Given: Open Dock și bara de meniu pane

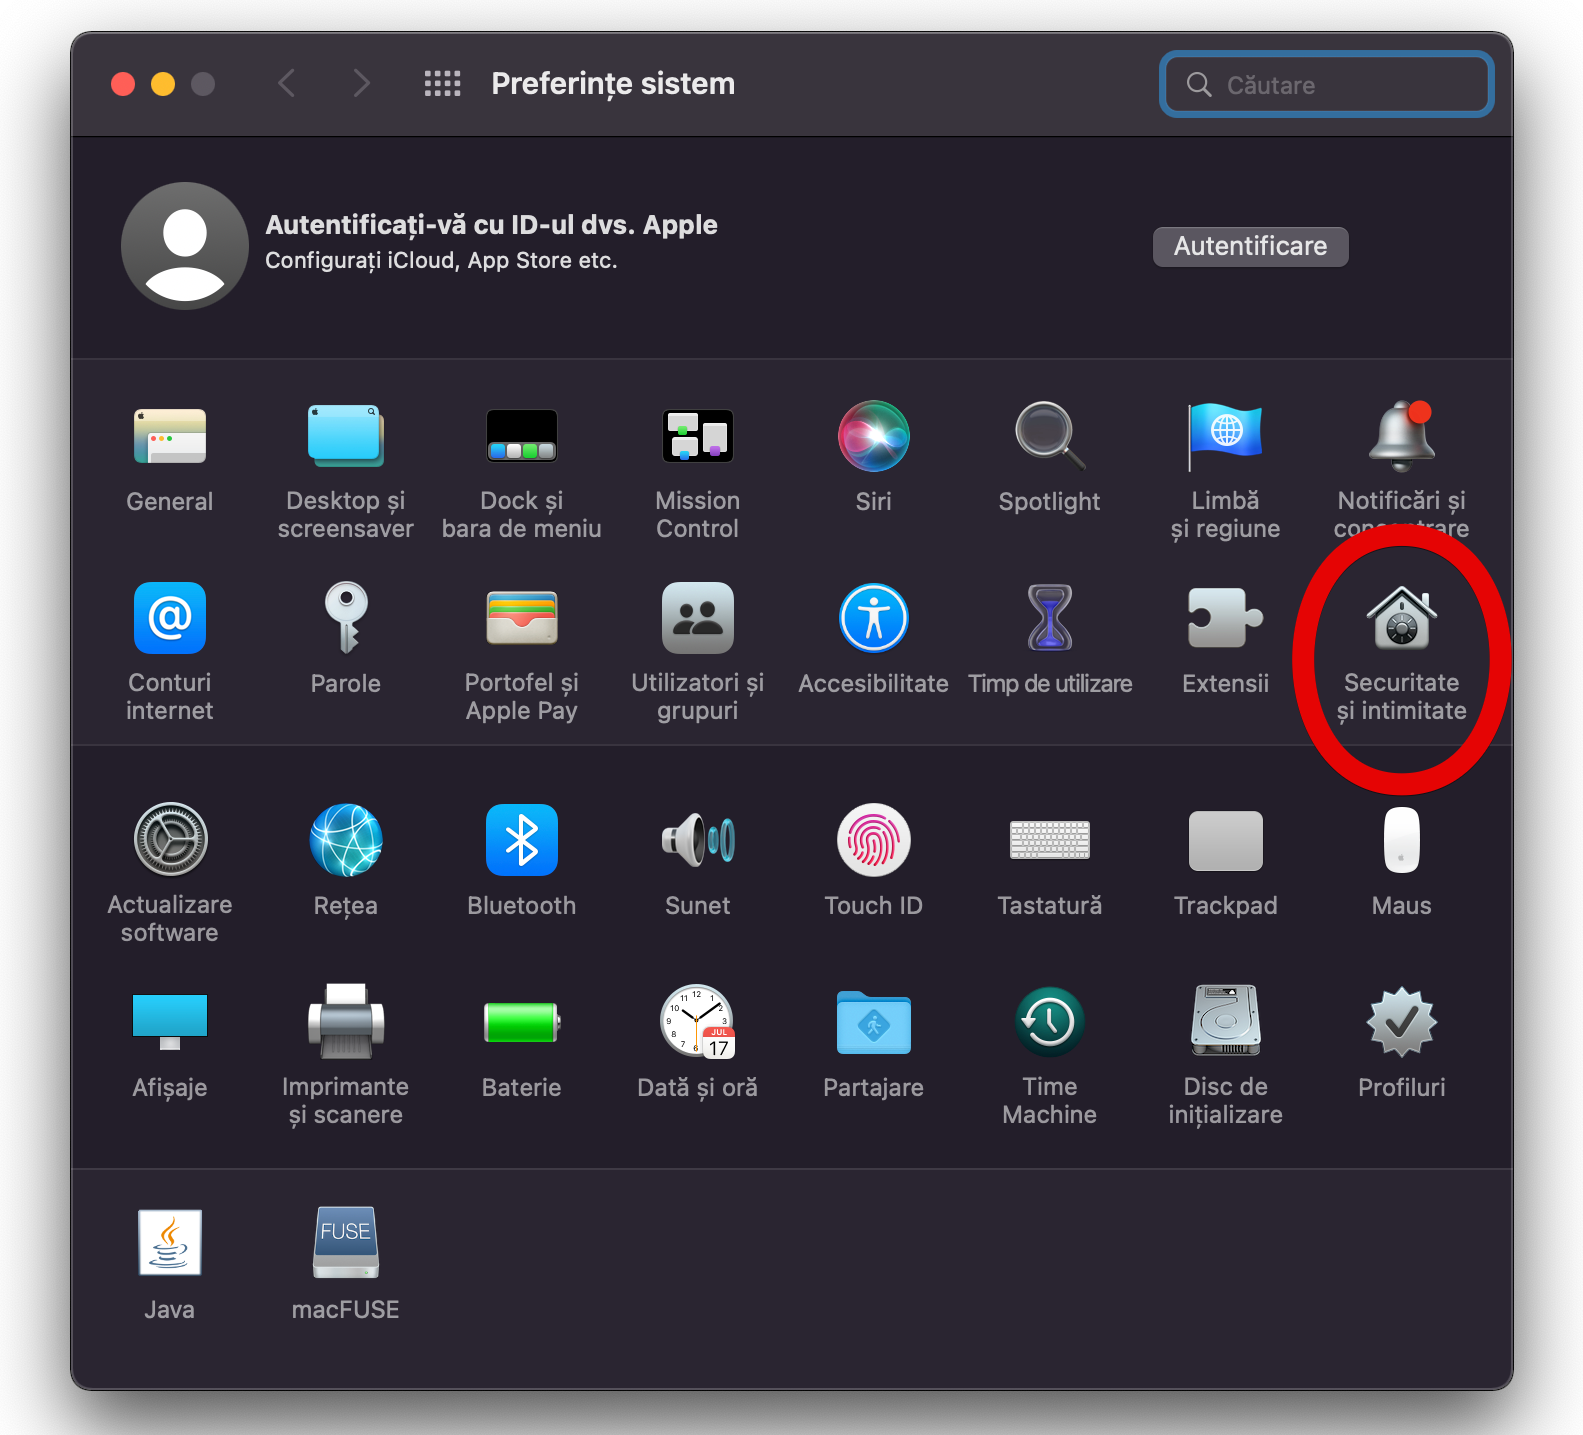Looking at the screenshot, I should (521, 437).
